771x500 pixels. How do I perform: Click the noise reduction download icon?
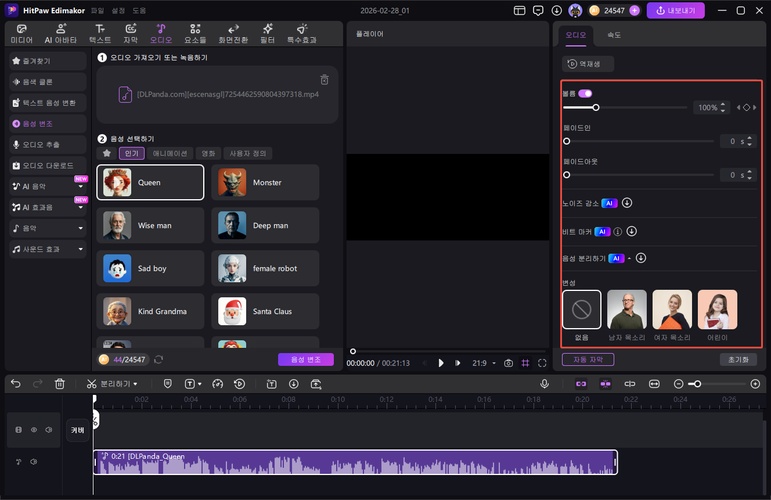point(627,202)
